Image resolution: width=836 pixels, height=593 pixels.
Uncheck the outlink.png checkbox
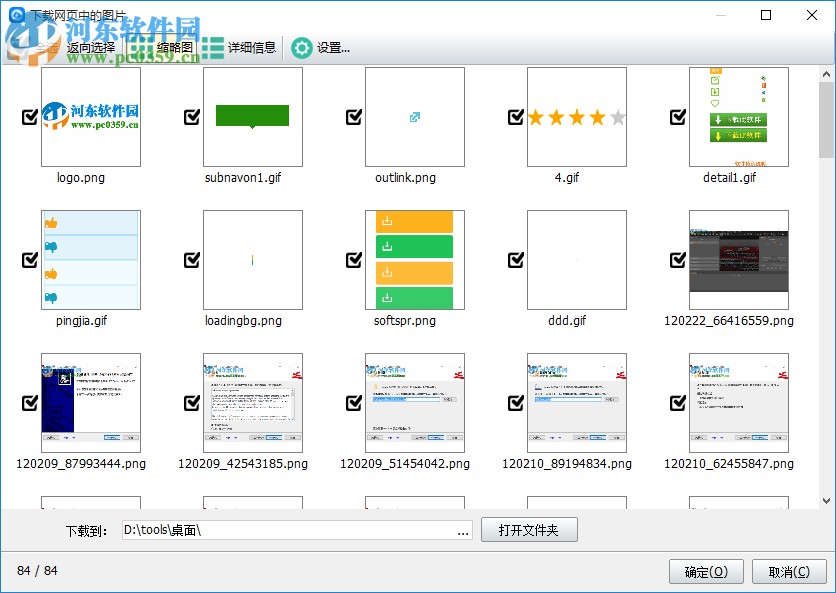tap(354, 117)
